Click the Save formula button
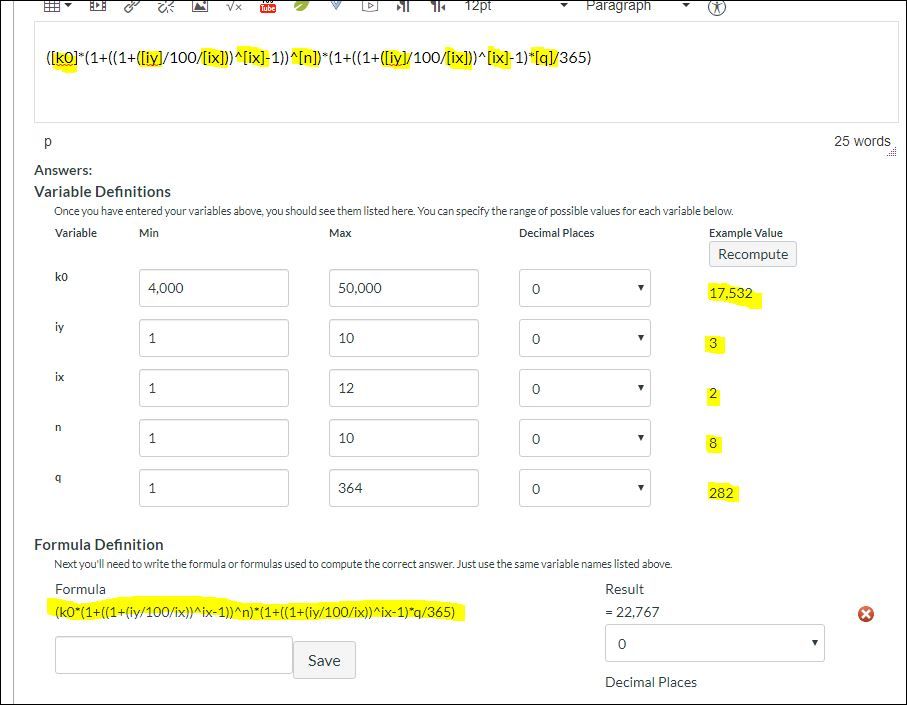907x705 pixels. [324, 660]
